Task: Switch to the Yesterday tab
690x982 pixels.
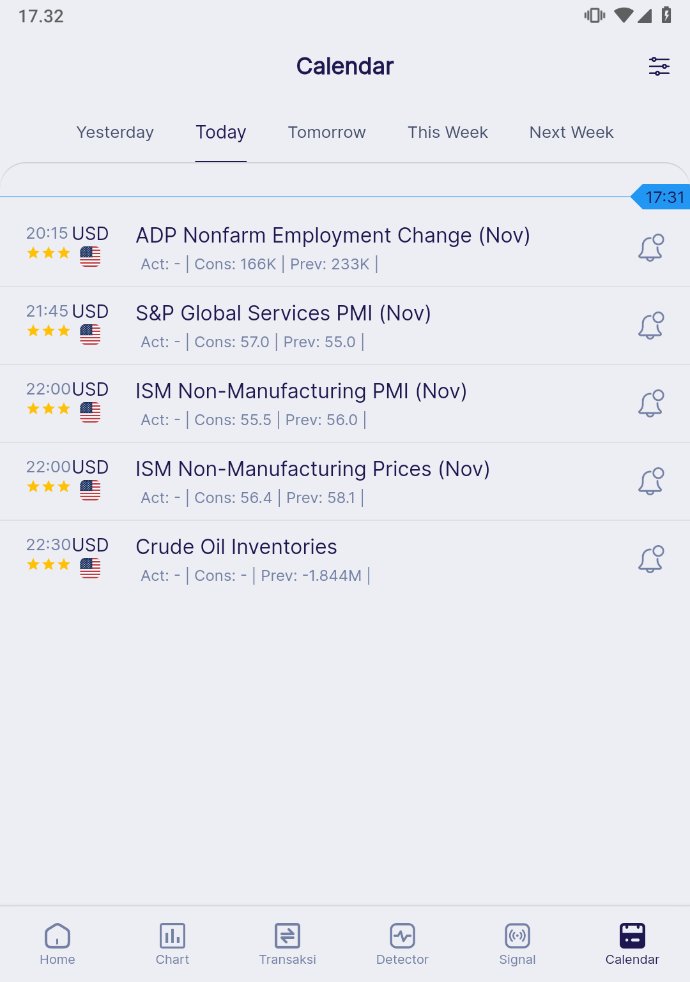Action: pos(115,132)
